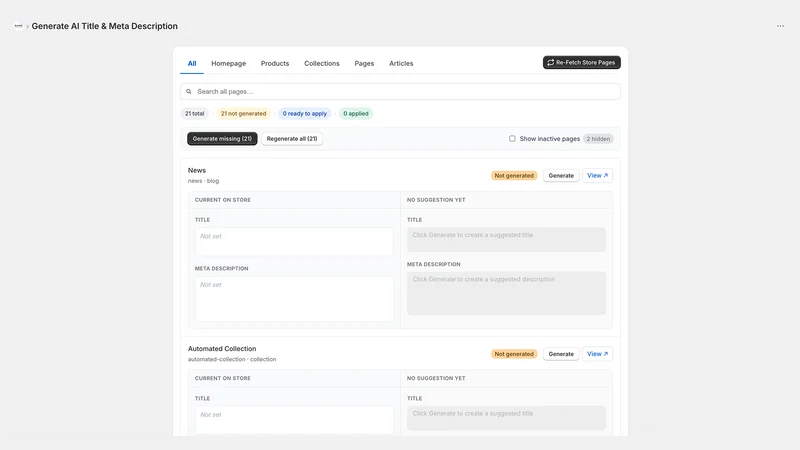
Task: Switch to the Products tab
Action: [274, 63]
